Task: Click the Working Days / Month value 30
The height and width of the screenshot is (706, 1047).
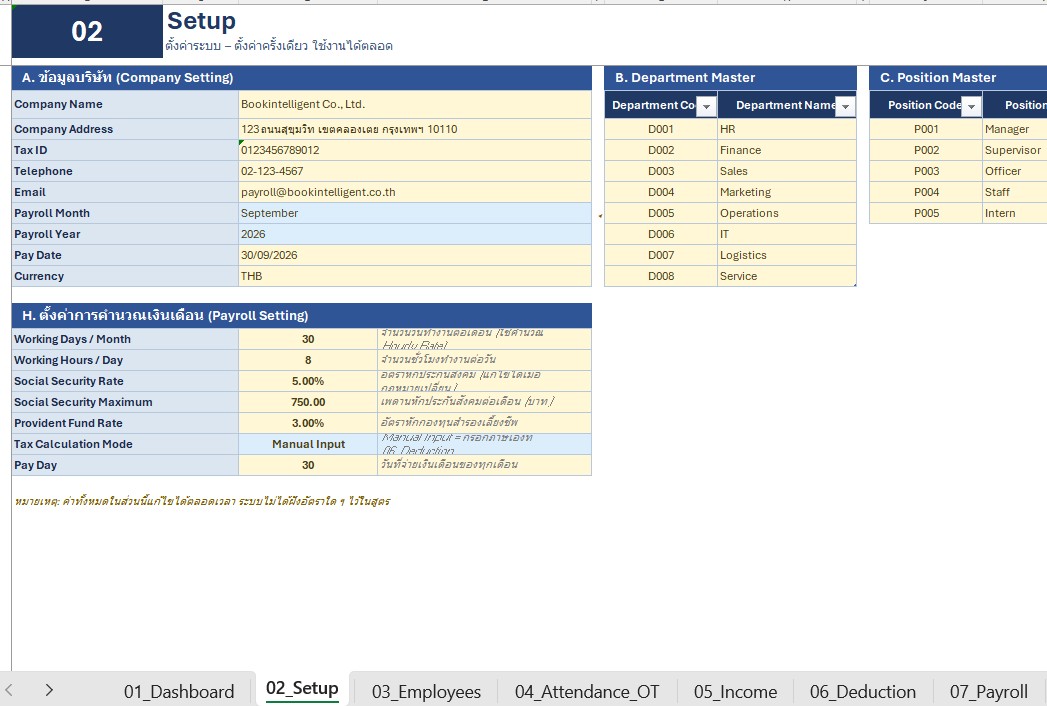Action: coord(308,339)
